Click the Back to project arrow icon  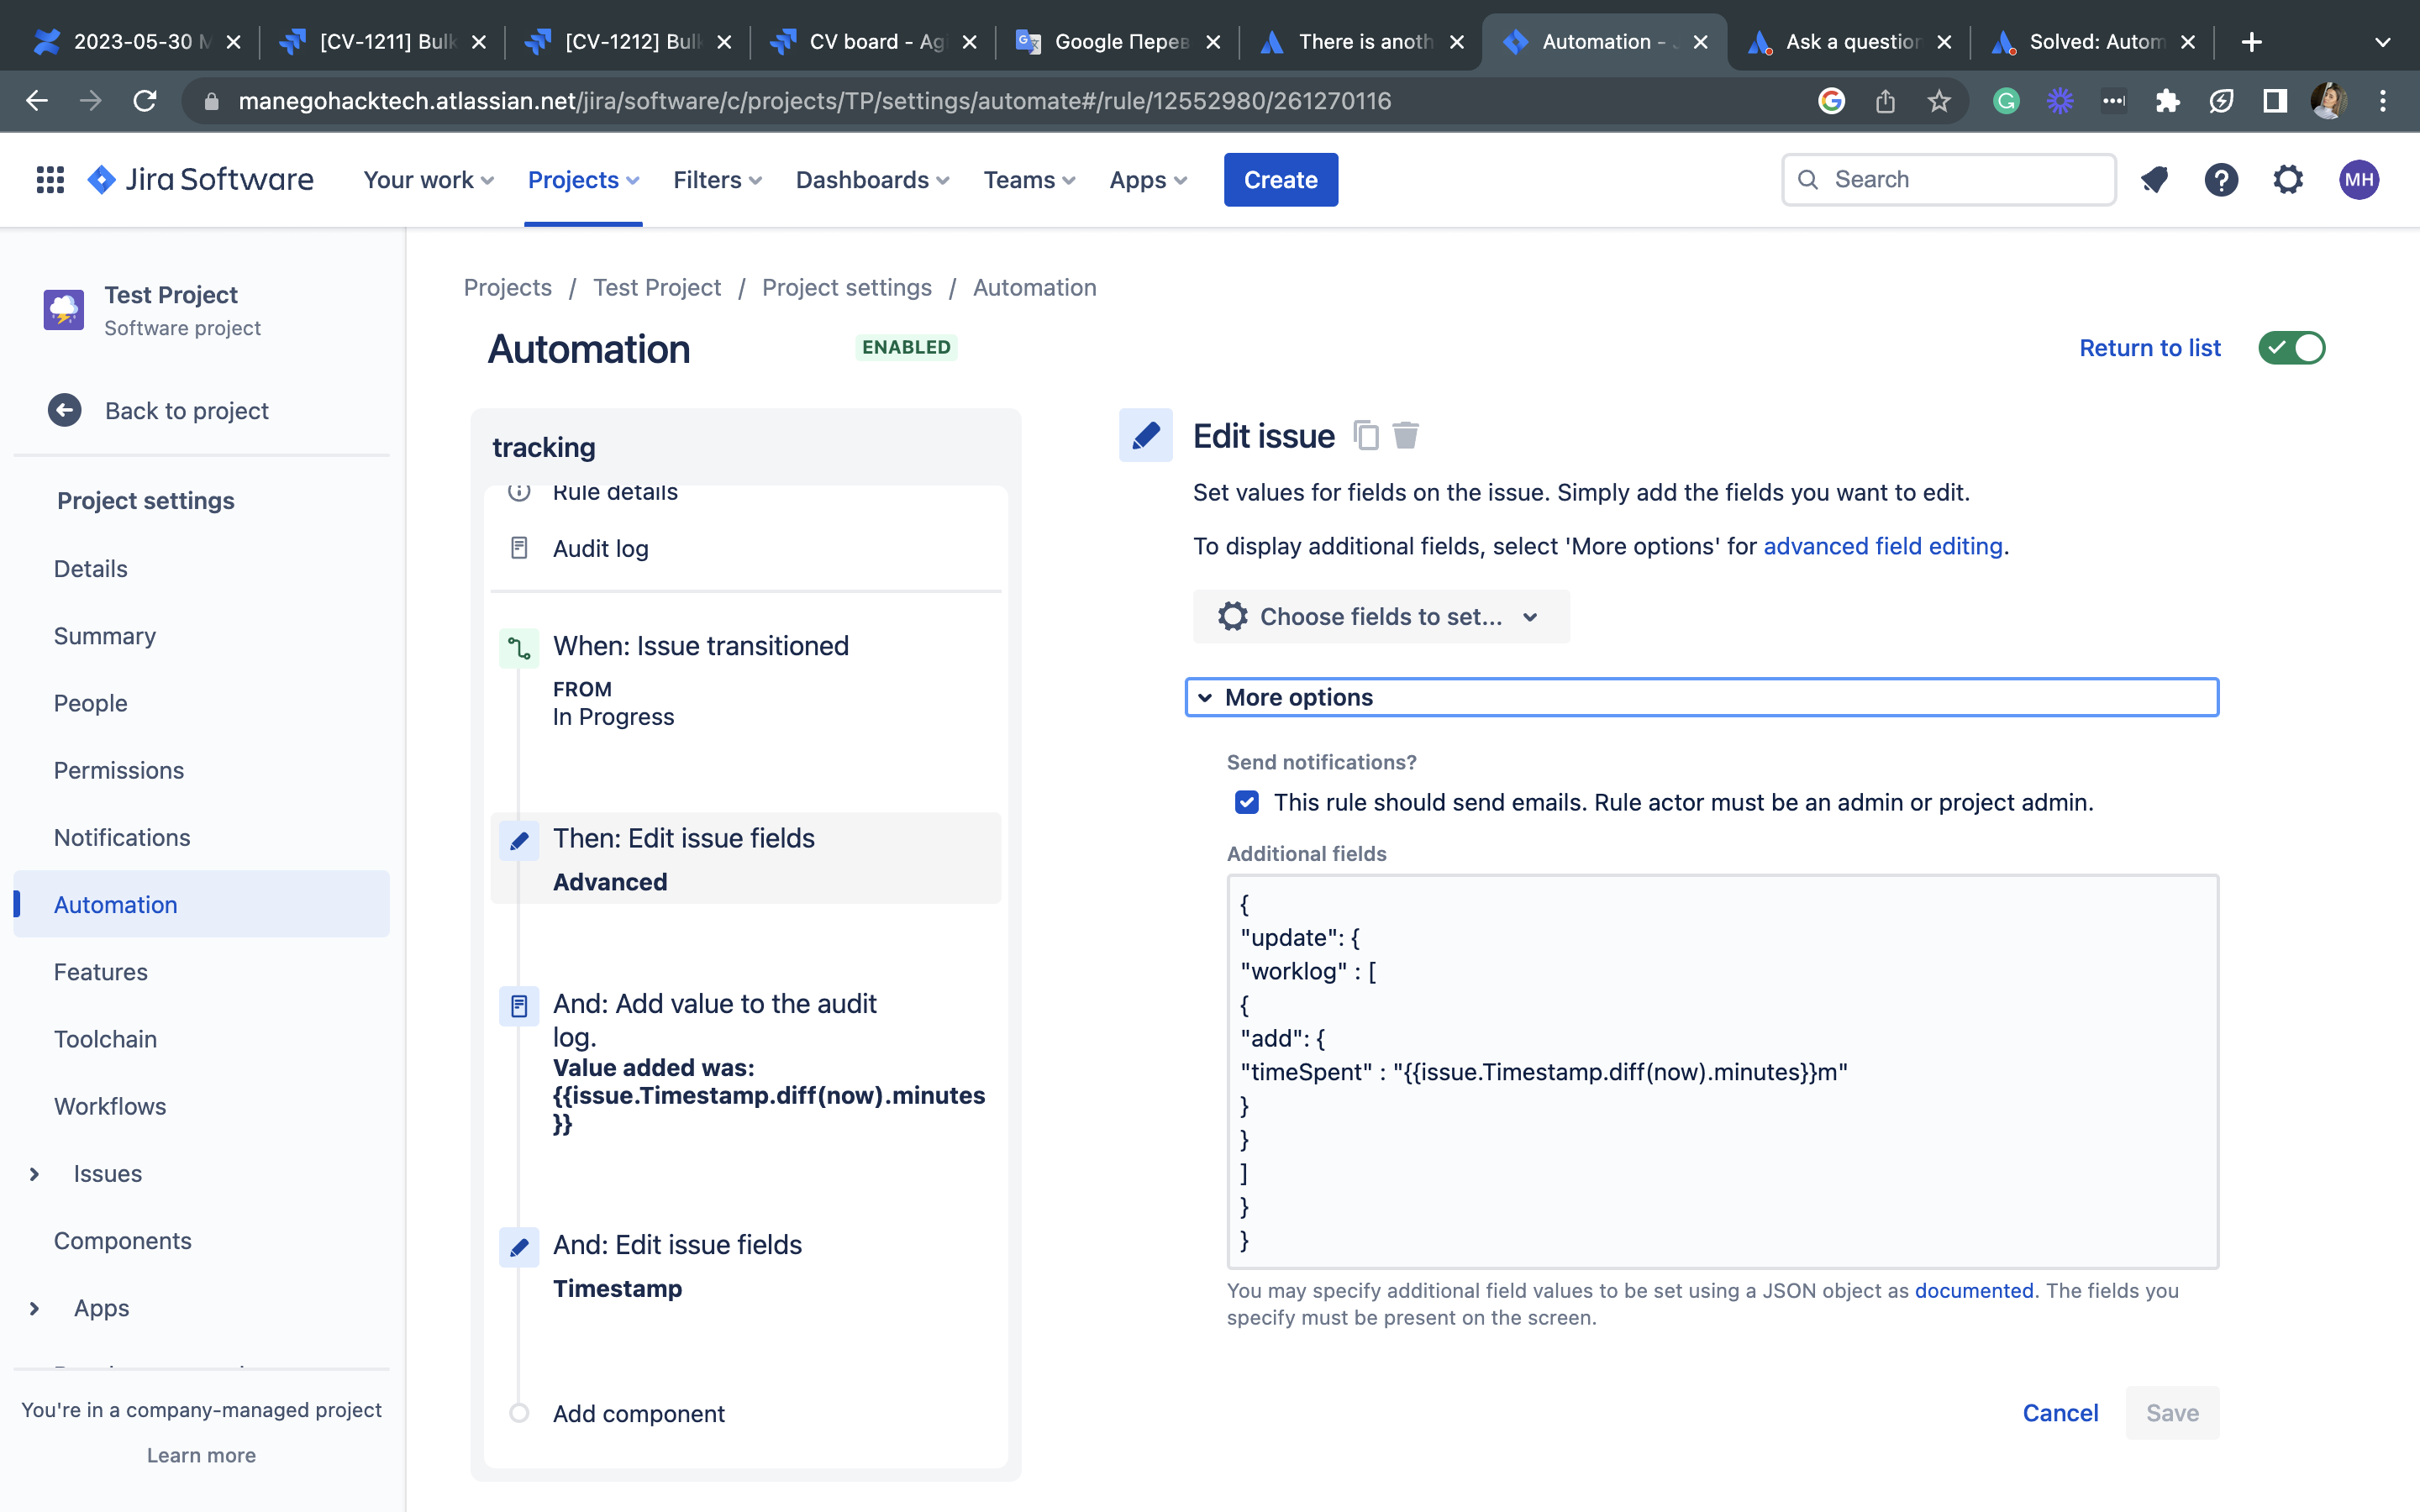(65, 410)
